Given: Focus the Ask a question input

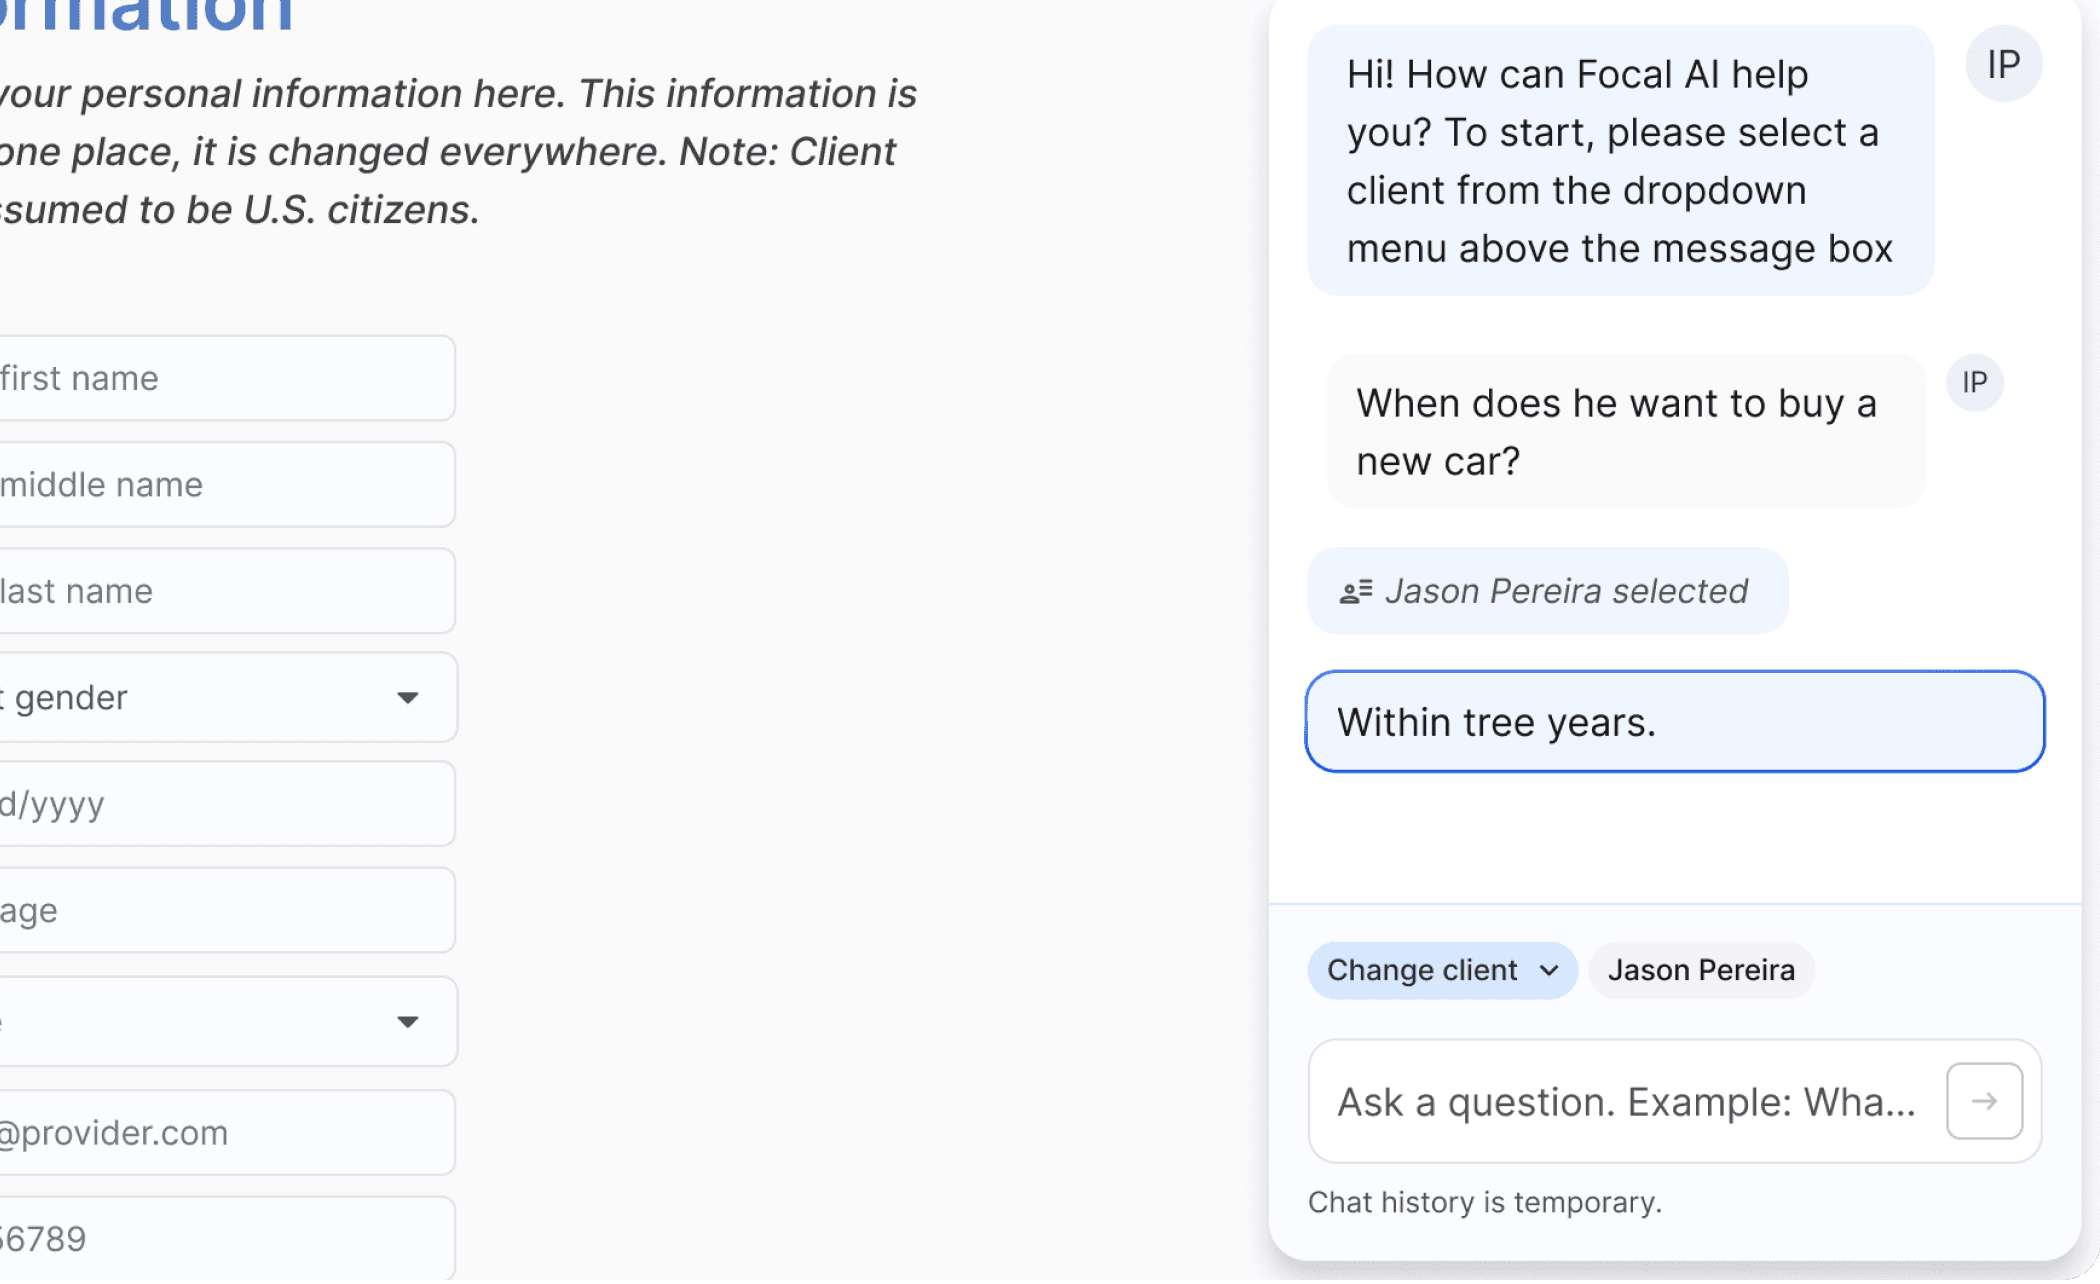Looking at the screenshot, I should 1626,1101.
